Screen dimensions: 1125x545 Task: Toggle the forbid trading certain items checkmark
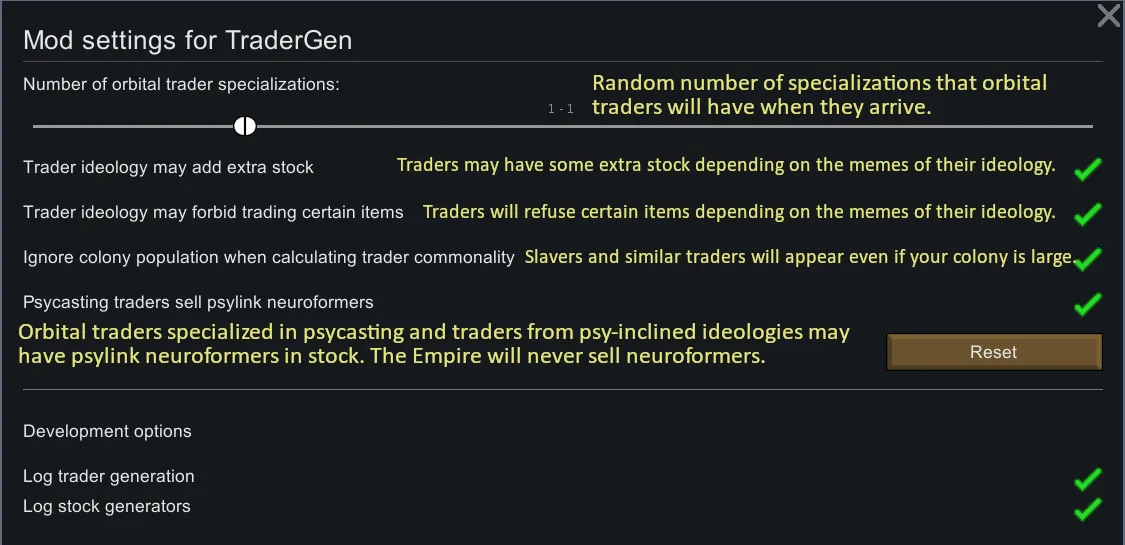pyautogui.click(x=1087, y=213)
